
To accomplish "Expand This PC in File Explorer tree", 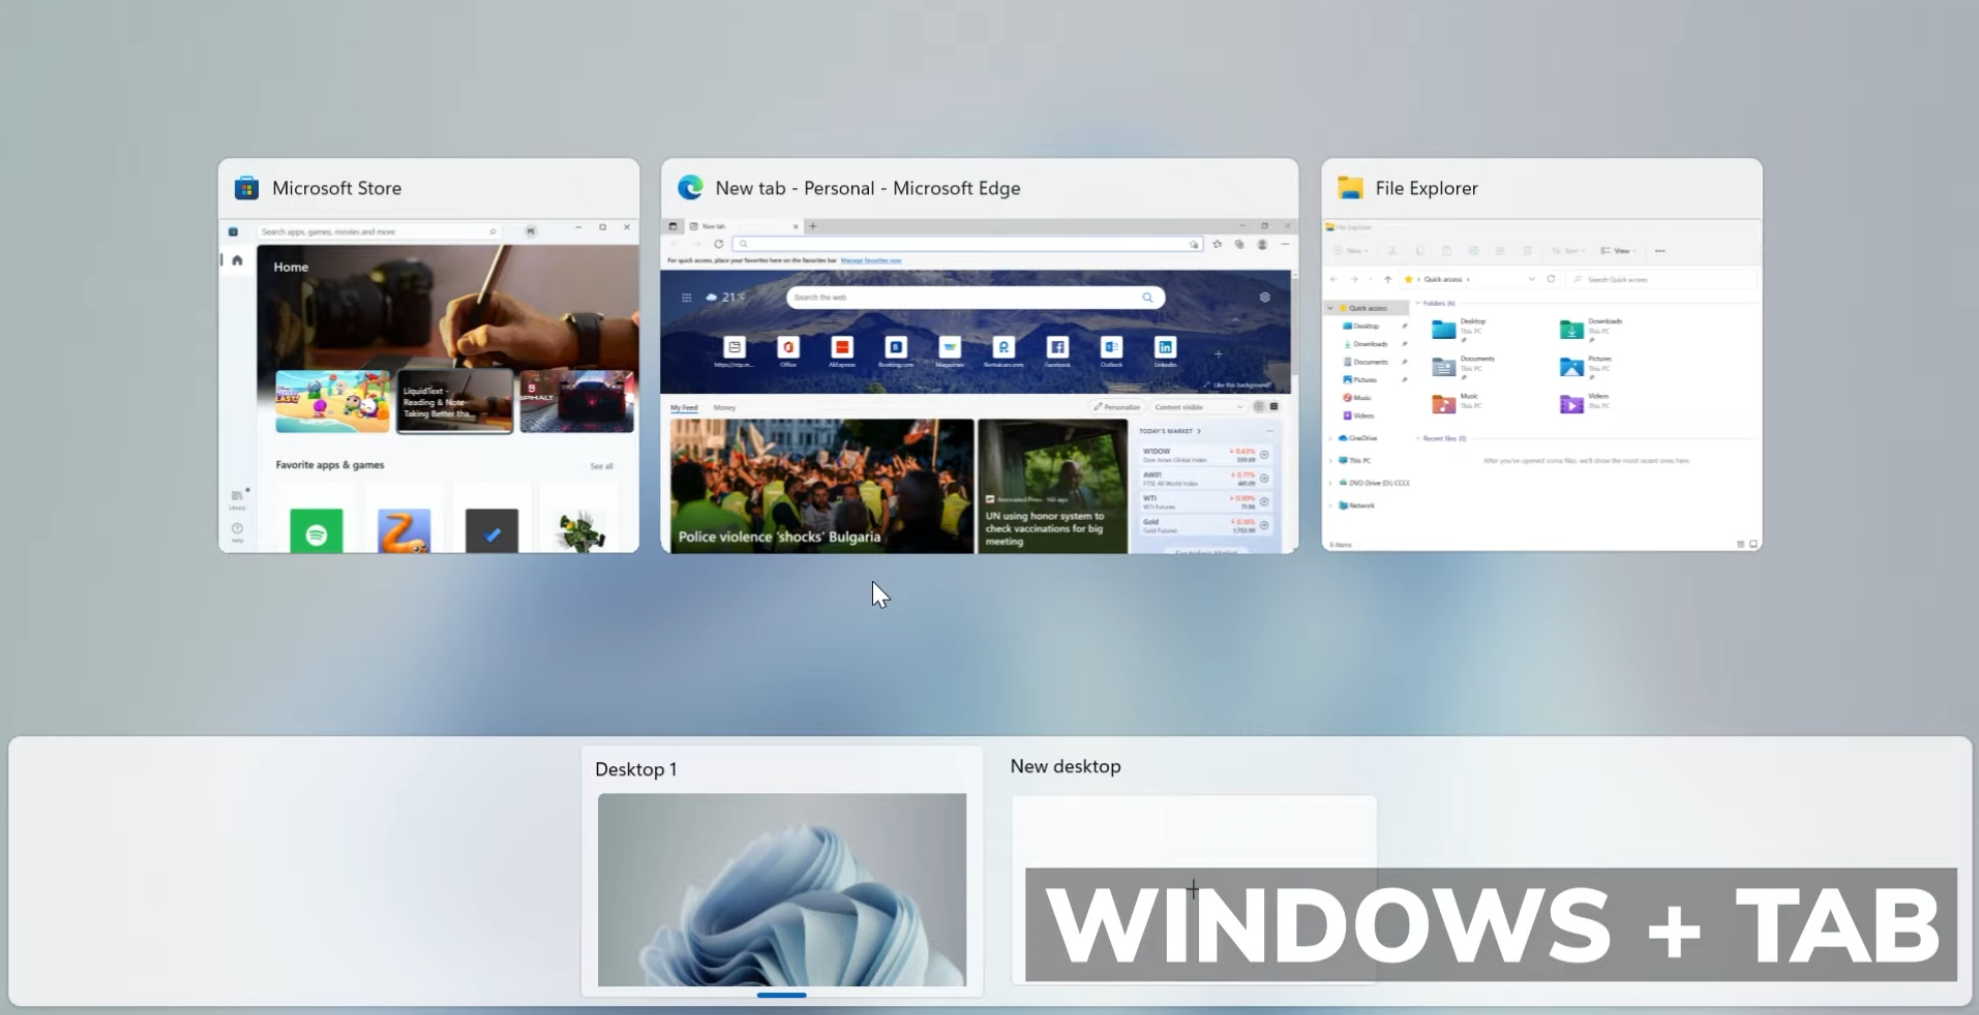I will click(x=1329, y=461).
